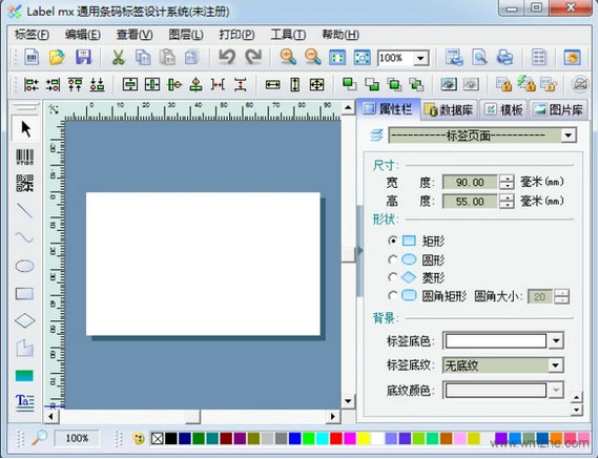Viewport: 598px width, 459px height.
Task: Click canvas scroll right arrow button
Action: coord(333,416)
